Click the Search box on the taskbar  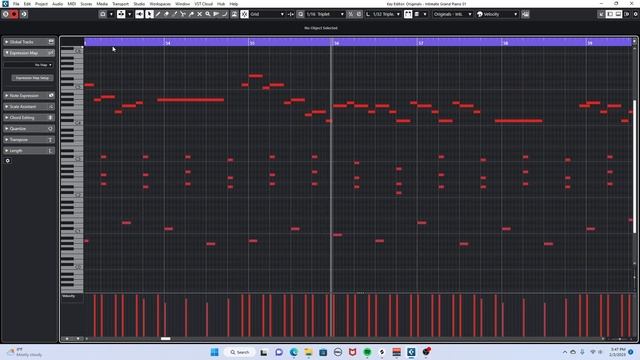click(x=240, y=352)
